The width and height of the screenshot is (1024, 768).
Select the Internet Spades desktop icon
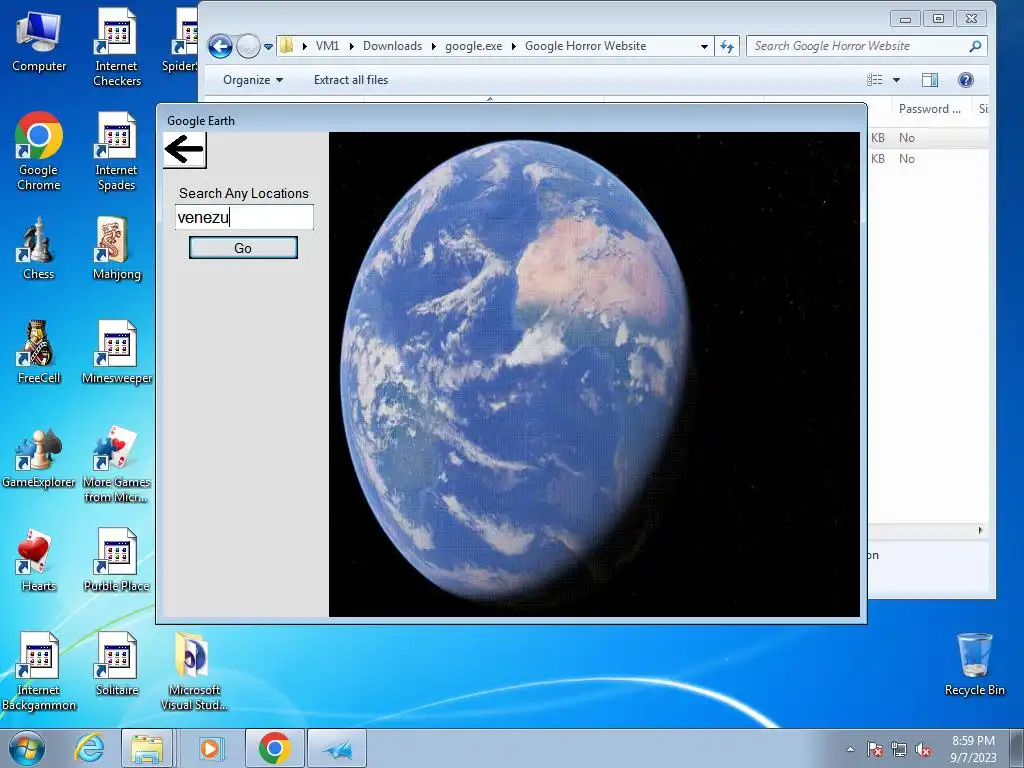pyautogui.click(x=117, y=152)
